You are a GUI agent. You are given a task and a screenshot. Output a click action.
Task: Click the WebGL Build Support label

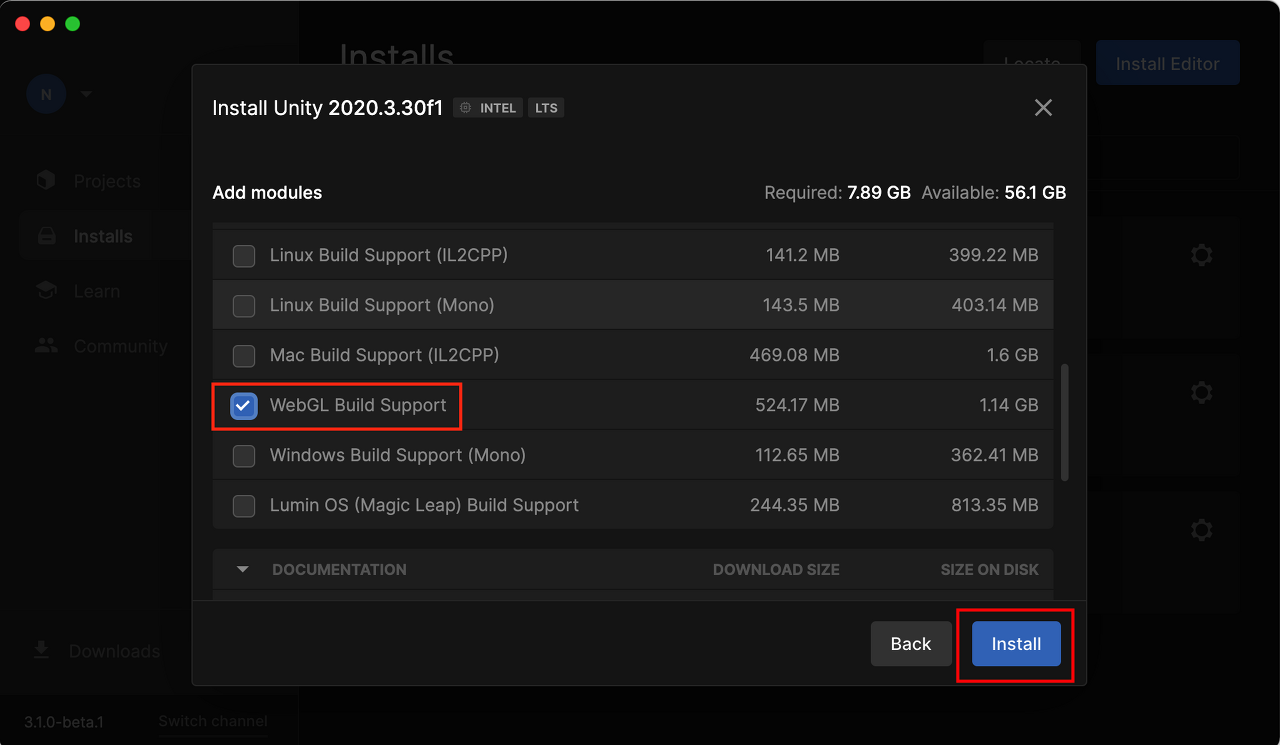pos(358,405)
